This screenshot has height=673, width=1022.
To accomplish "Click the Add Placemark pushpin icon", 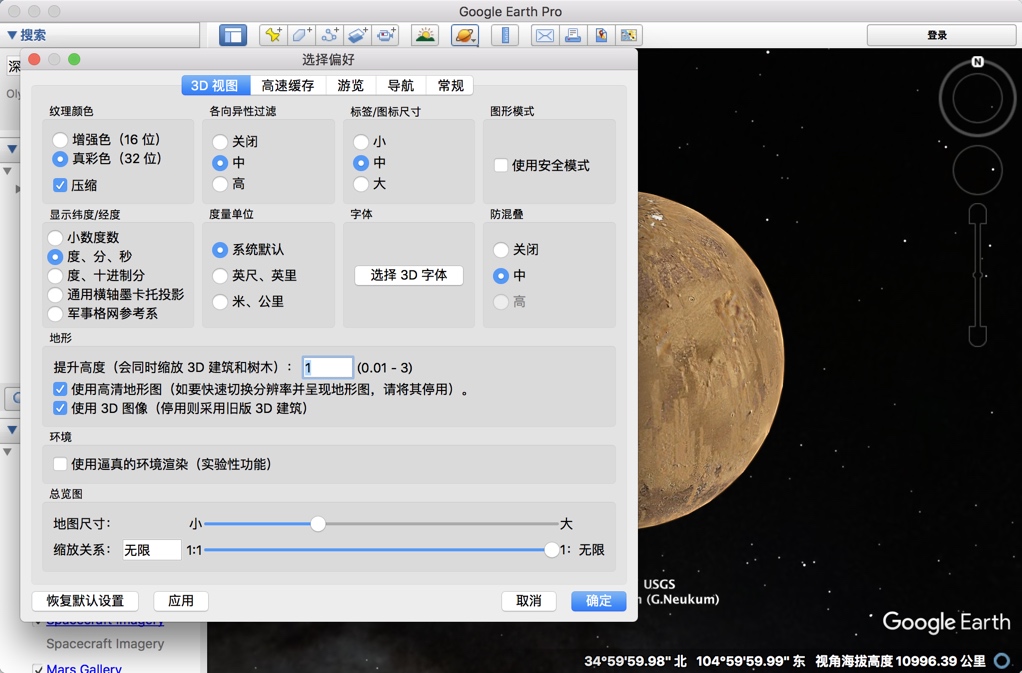I will pyautogui.click(x=273, y=35).
